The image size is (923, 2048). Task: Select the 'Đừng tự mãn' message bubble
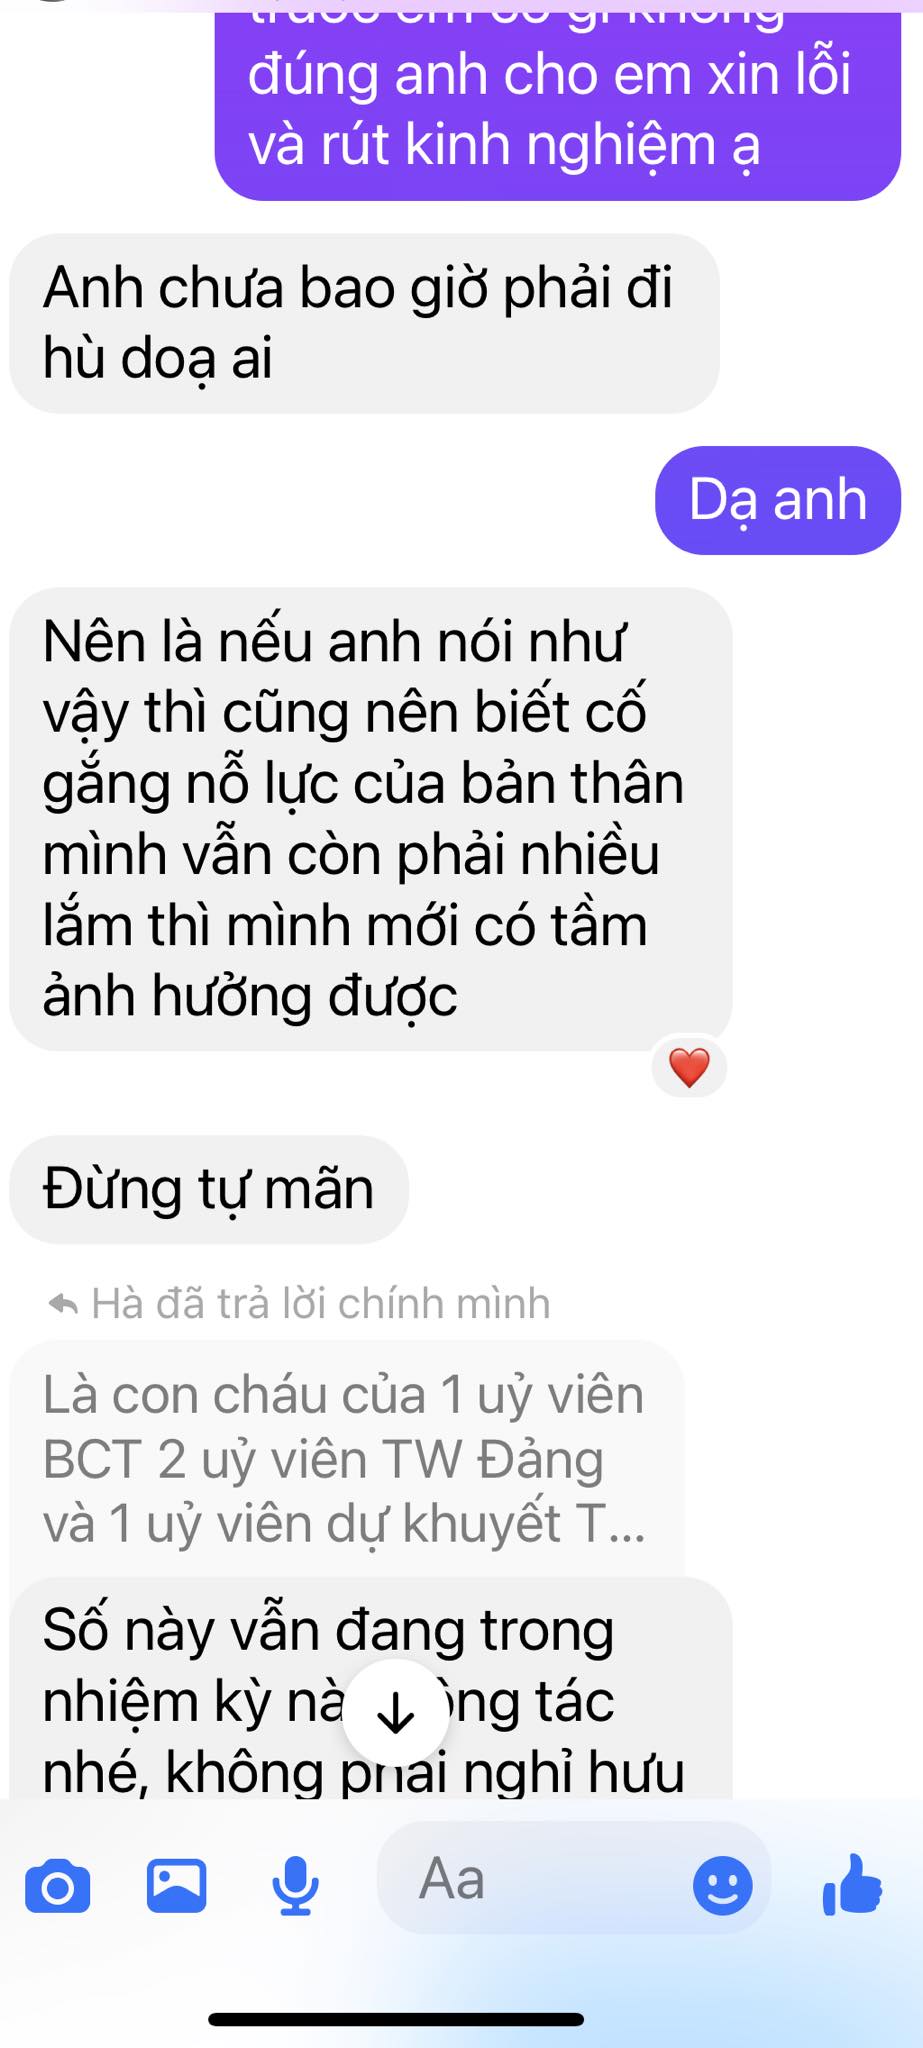tap(209, 1189)
